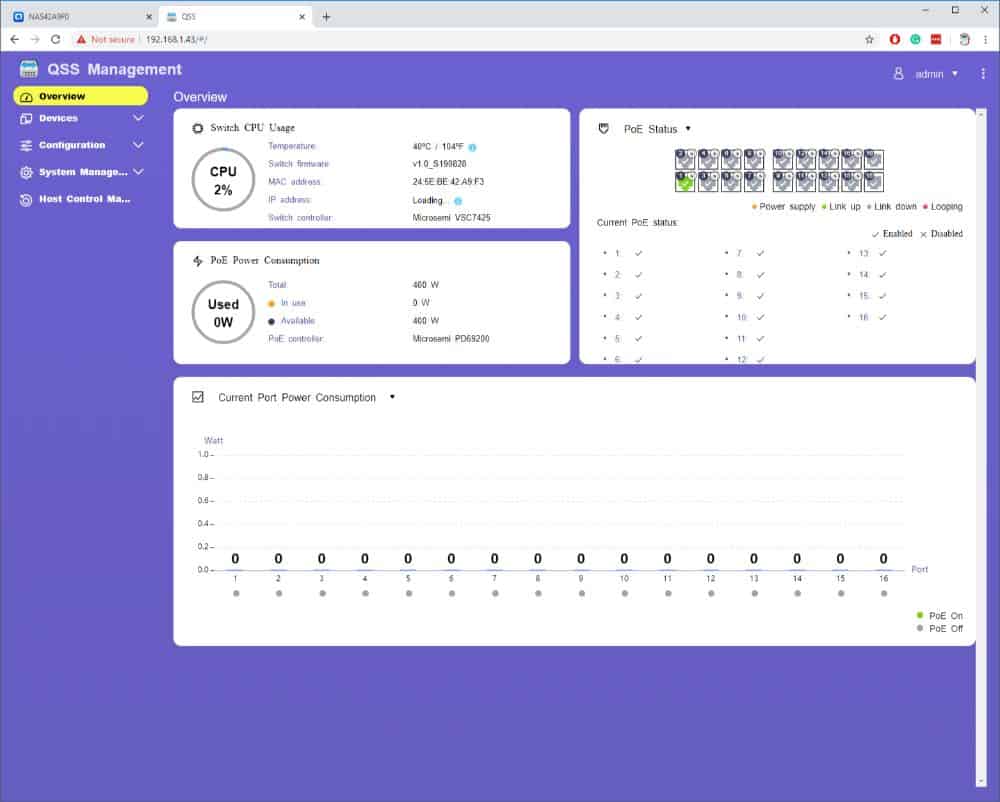1000x802 pixels.
Task: Click the temperature info icon
Action: click(472, 146)
